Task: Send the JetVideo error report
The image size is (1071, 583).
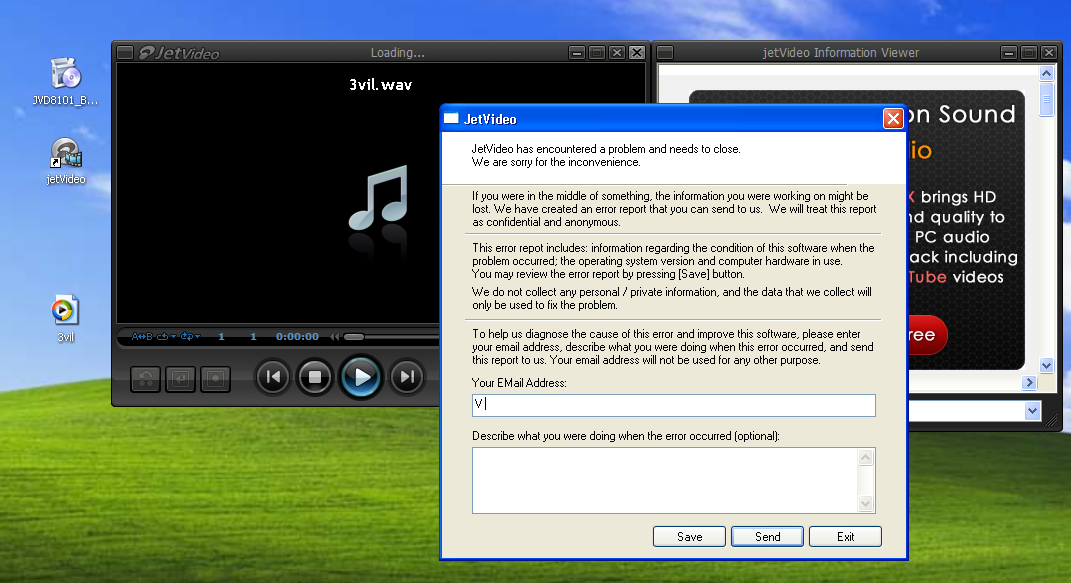Action: point(767,537)
